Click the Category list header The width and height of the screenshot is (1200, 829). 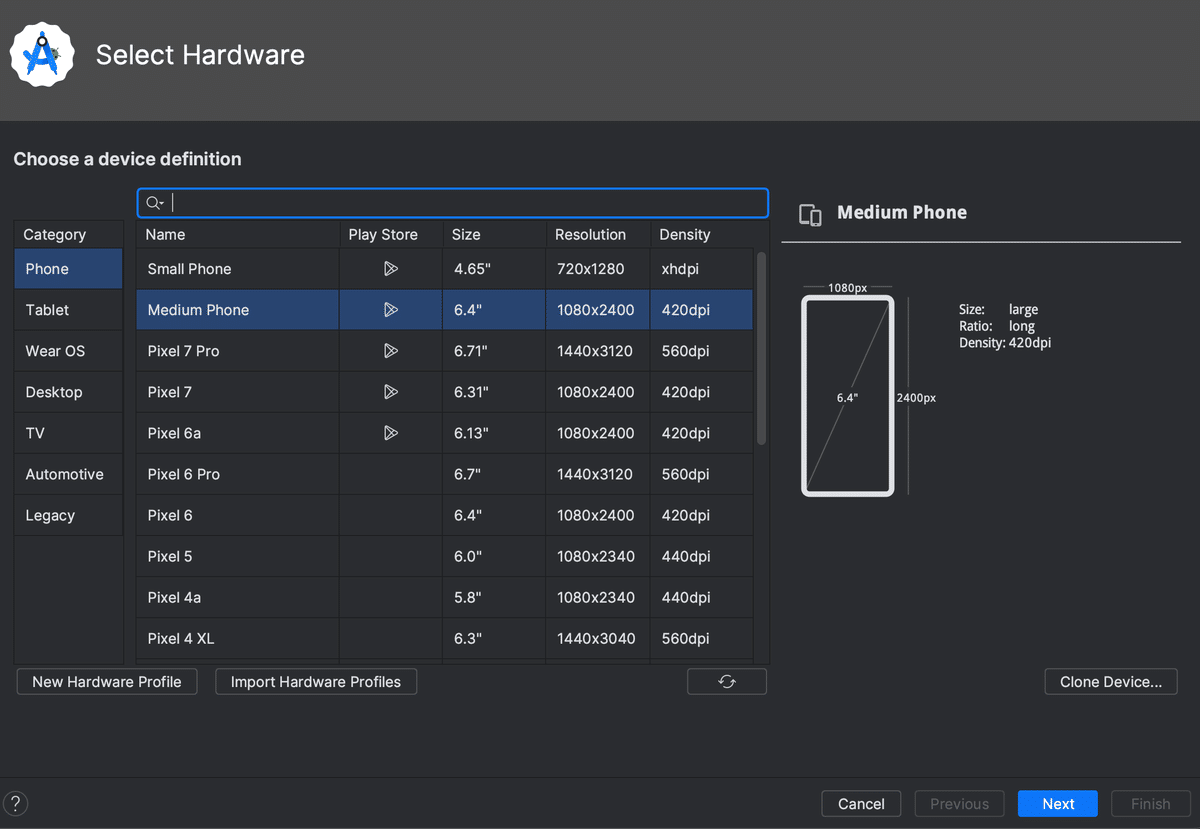(x=68, y=234)
